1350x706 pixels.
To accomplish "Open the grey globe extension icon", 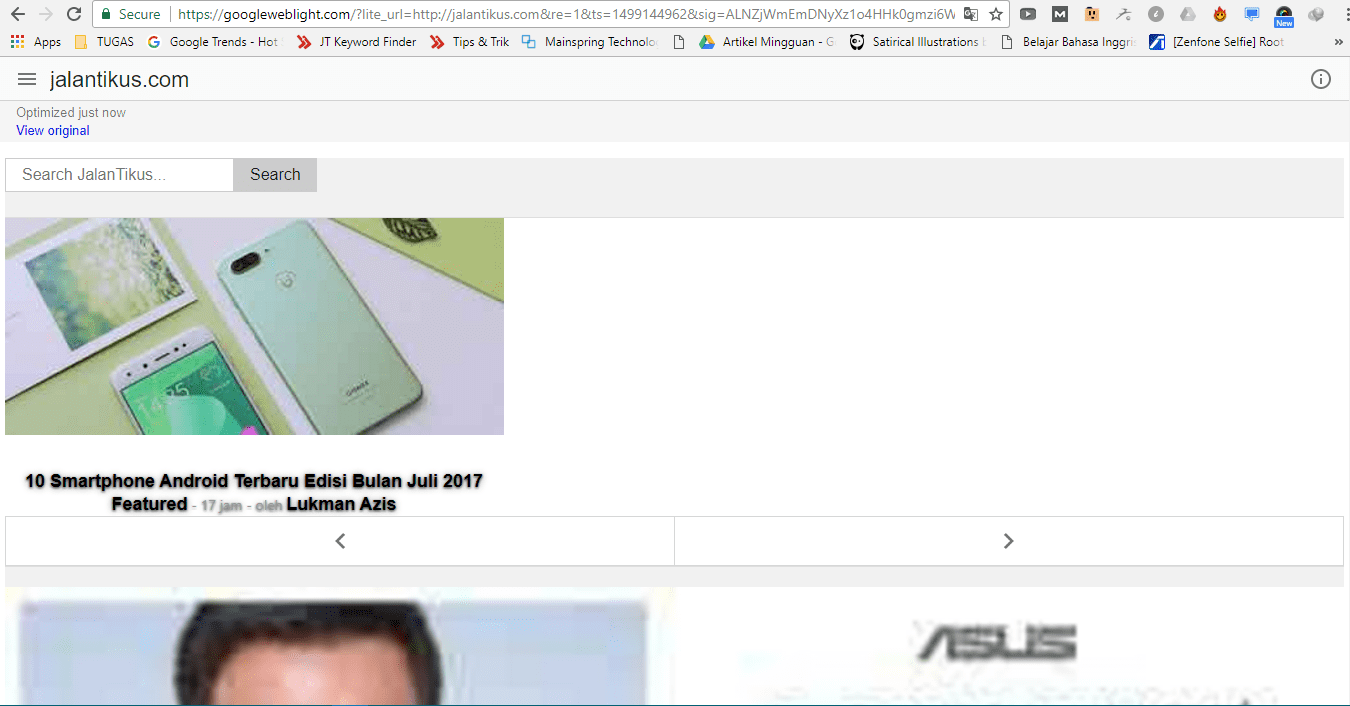I will point(1316,14).
